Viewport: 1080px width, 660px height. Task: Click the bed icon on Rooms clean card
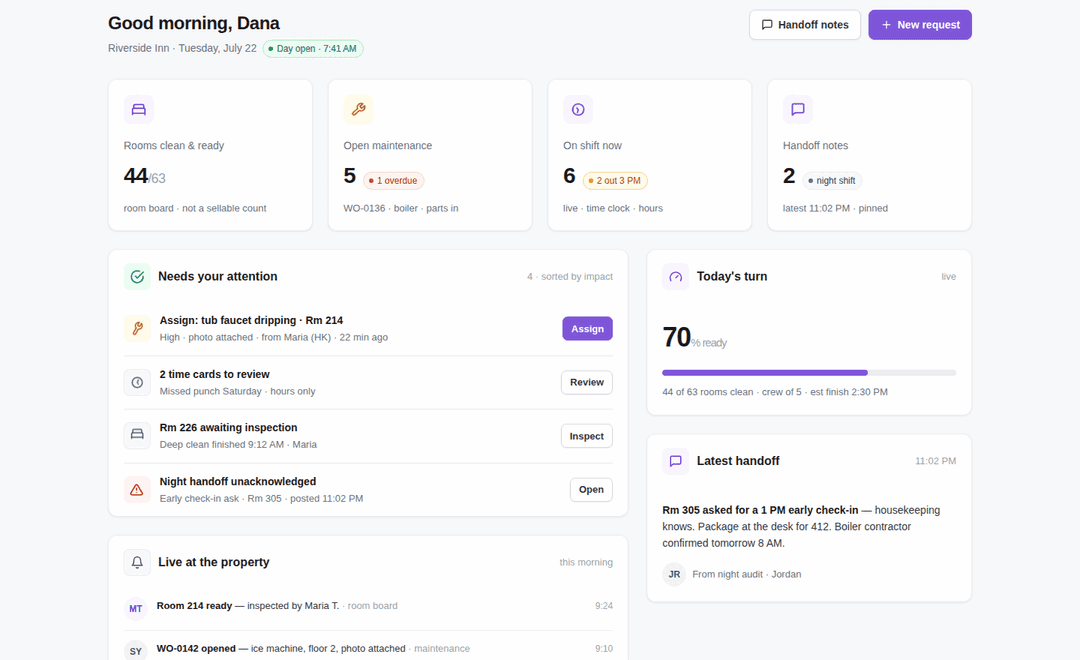coord(138,110)
